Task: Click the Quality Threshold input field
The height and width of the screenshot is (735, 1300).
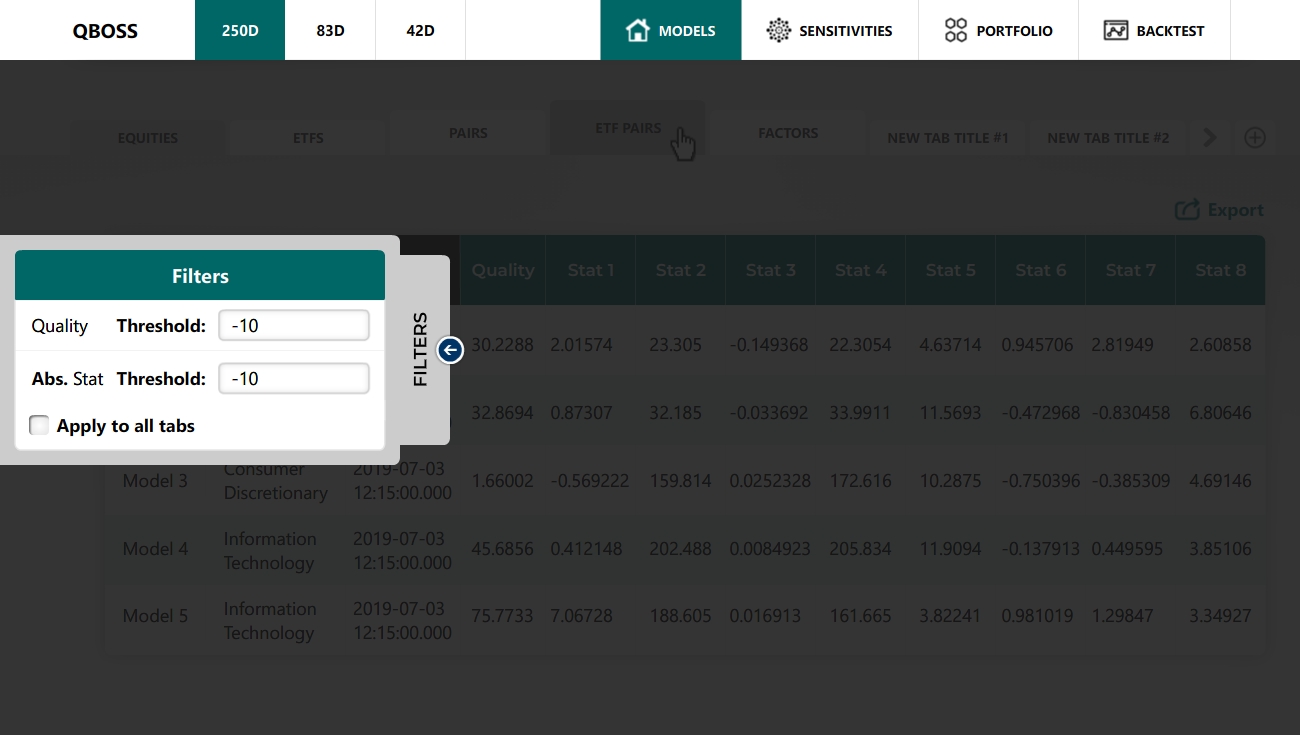Action: point(294,326)
